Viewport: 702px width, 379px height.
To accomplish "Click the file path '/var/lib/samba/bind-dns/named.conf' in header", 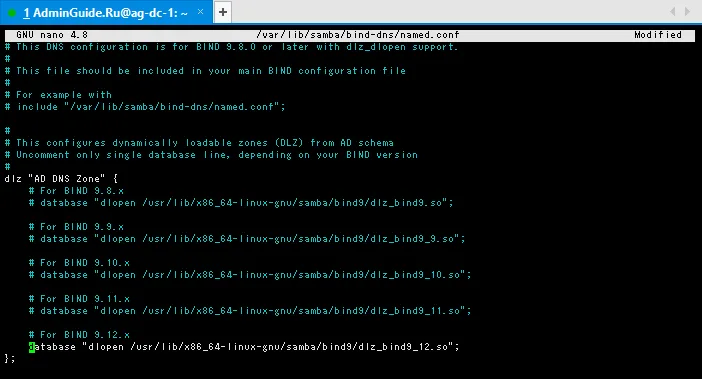I will [x=358, y=35].
